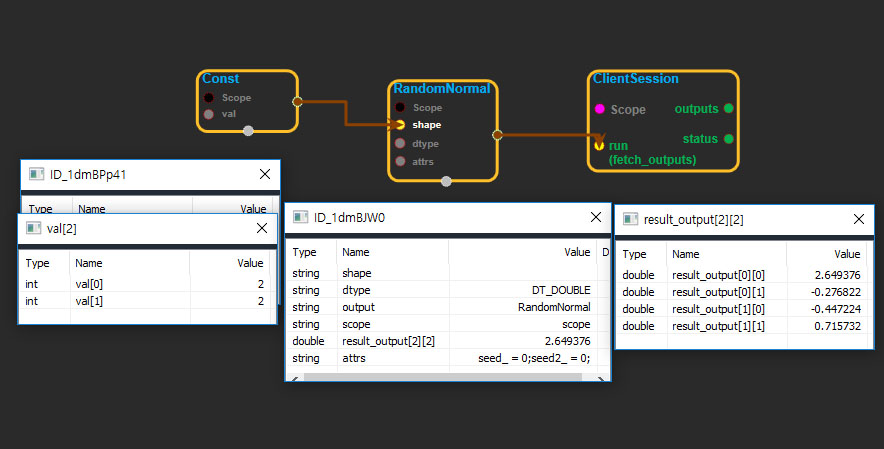This screenshot has width=884, height=449.
Task: Click the RandomNormal shape input port
Action: pyautogui.click(x=400, y=125)
